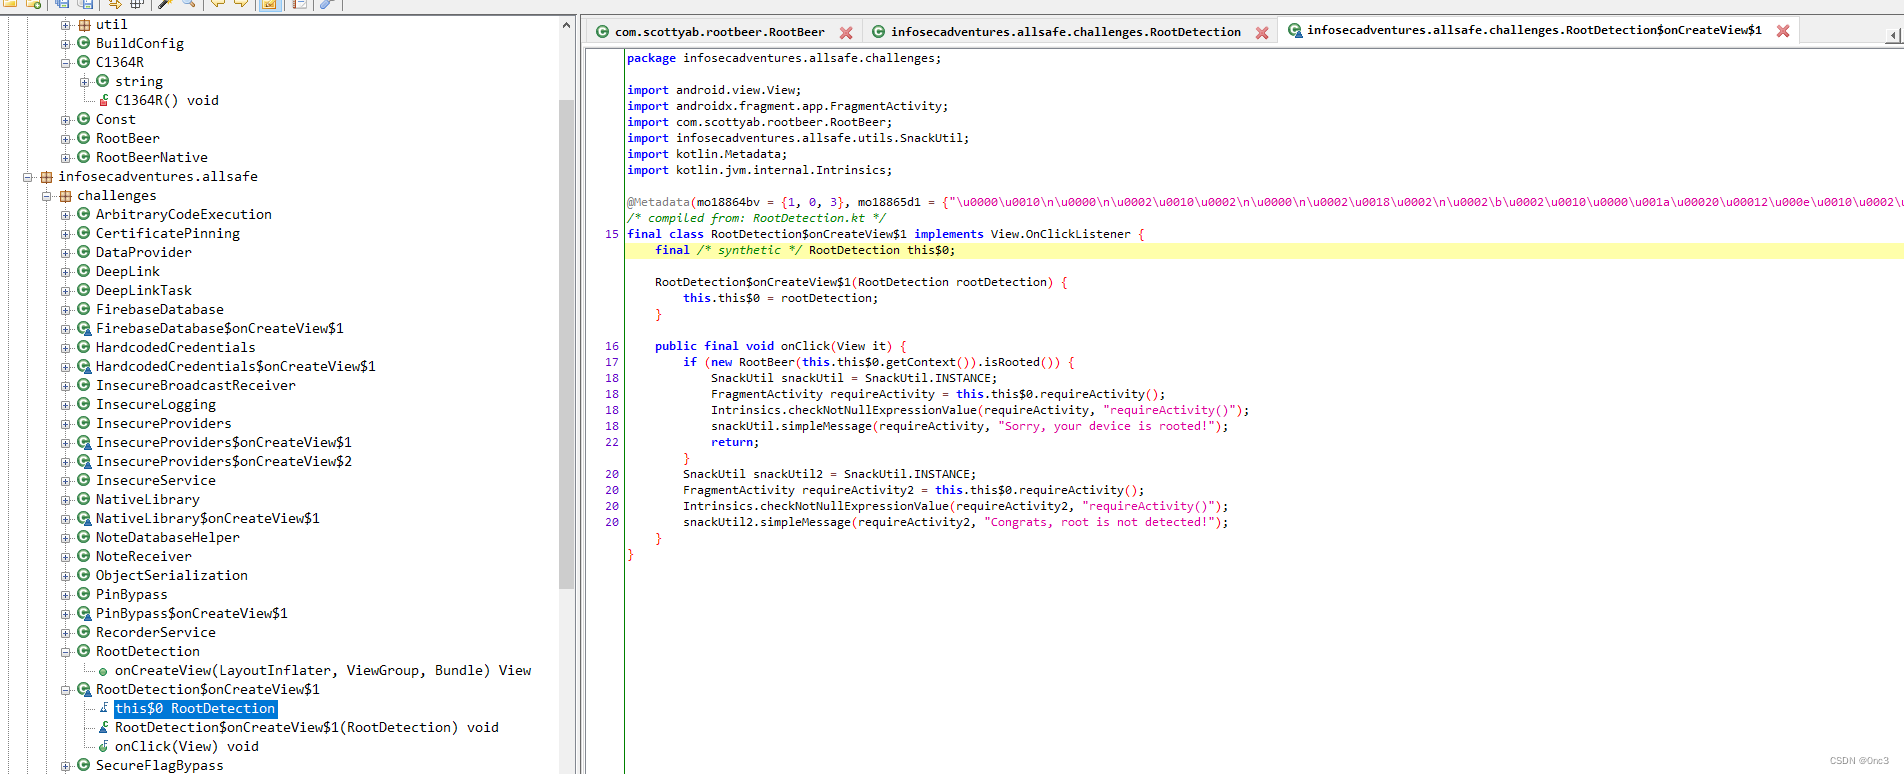
Task: Click the RootDetection$onCreateView$1(RootDetection) constructor icon
Action: point(104,727)
